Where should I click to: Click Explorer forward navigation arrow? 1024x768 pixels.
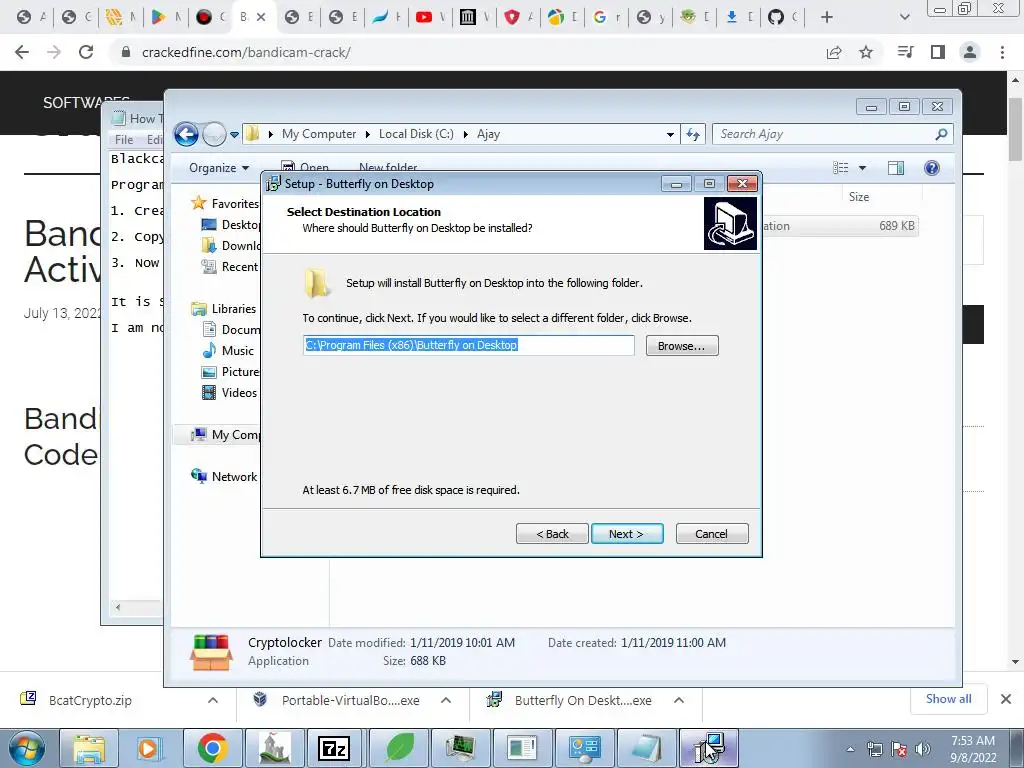click(214, 135)
